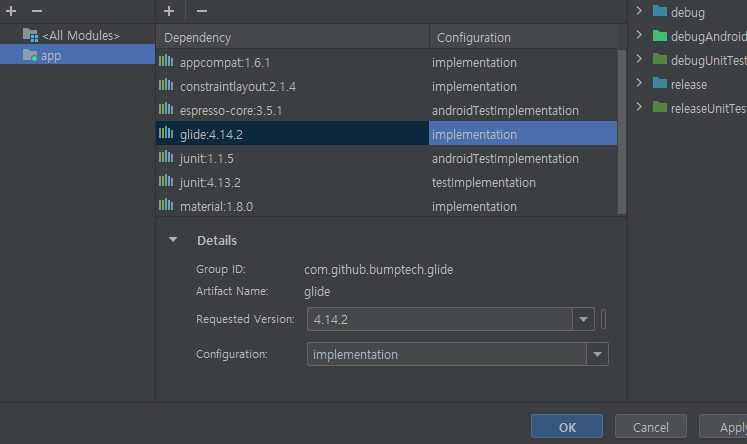Click library icon beside material:1.8.0

click(166, 205)
